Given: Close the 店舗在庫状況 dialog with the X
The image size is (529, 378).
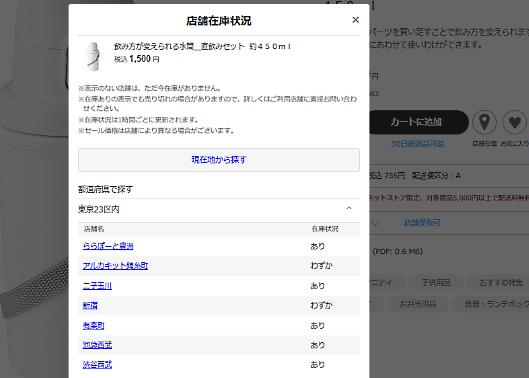Looking at the screenshot, I should pos(355,20).
